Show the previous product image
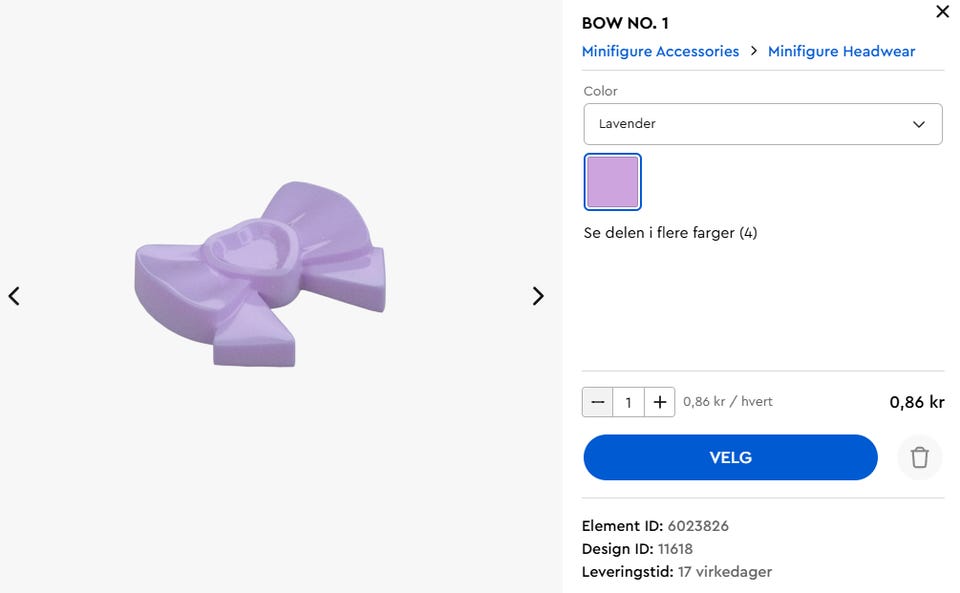Screen dimensions: 960x593 click(14, 296)
